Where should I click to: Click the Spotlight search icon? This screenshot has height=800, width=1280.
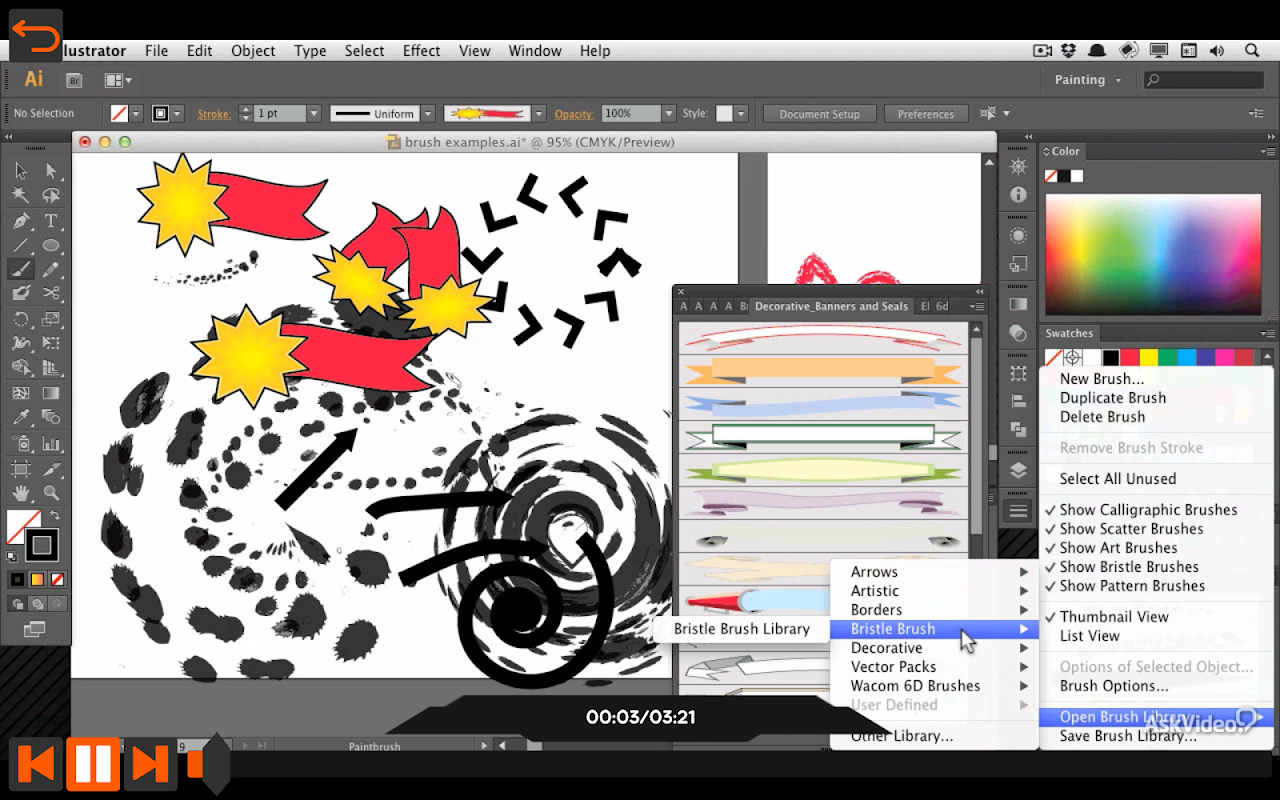click(1252, 51)
